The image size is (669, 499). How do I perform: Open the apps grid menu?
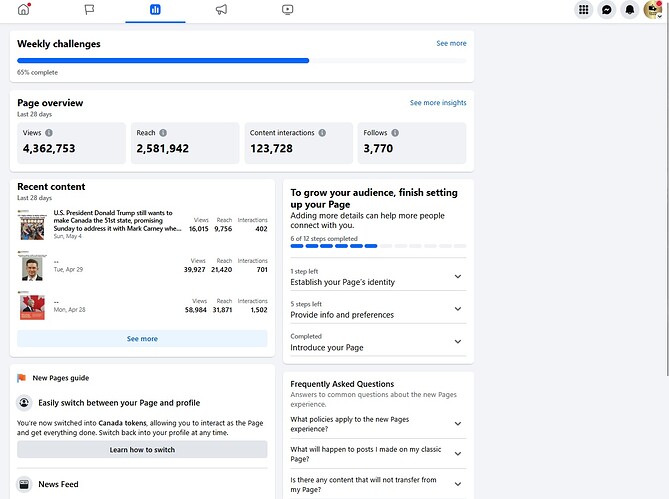(583, 9)
